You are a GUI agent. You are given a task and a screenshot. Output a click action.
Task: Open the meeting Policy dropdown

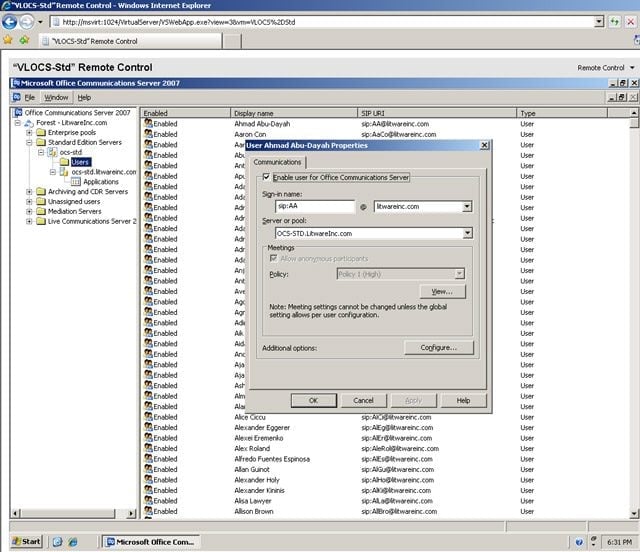click(x=460, y=274)
